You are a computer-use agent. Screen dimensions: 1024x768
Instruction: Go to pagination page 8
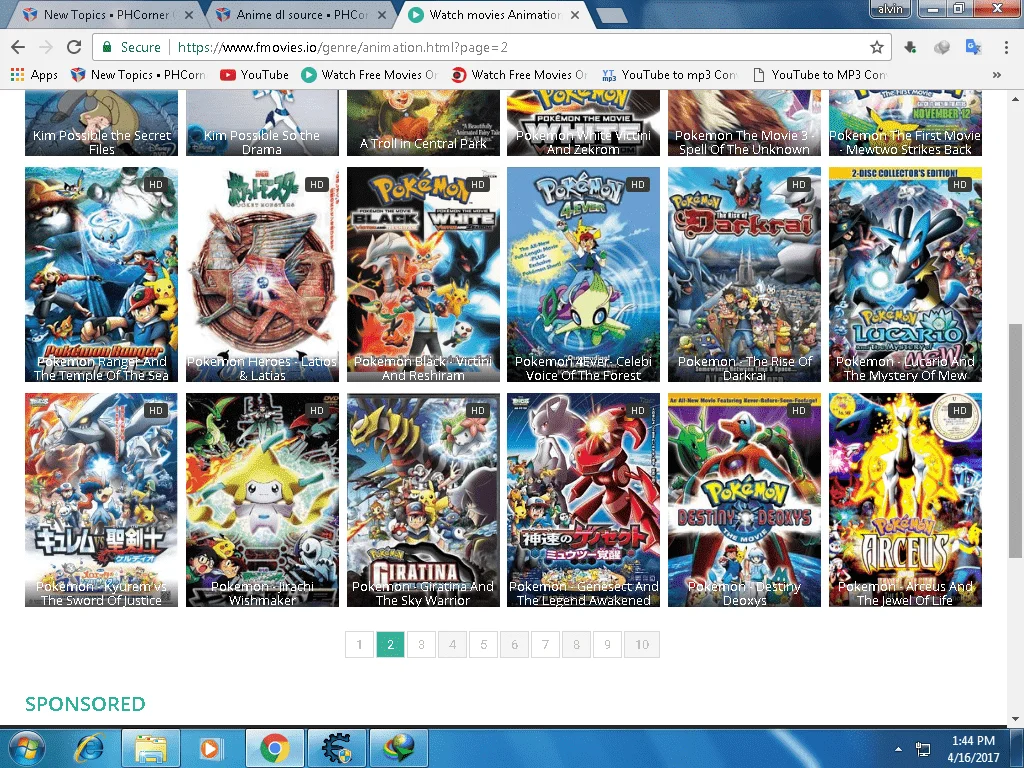pyautogui.click(x=577, y=645)
